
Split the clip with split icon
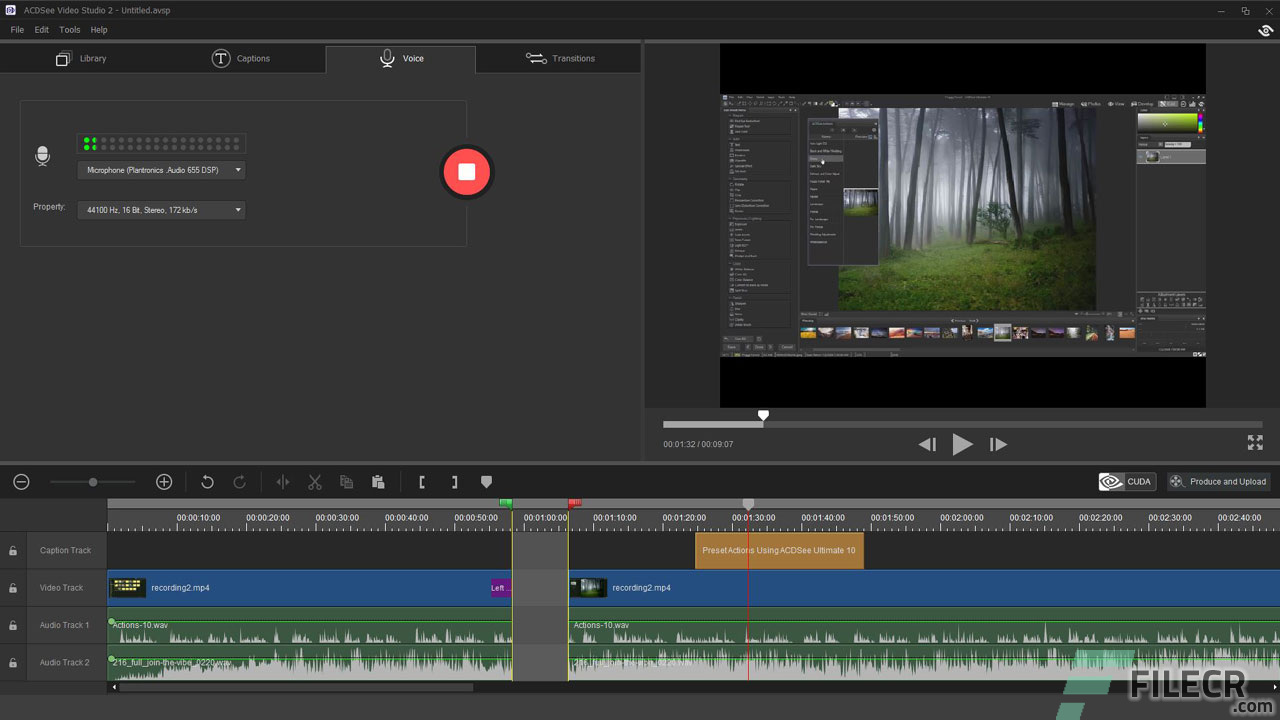coord(283,482)
